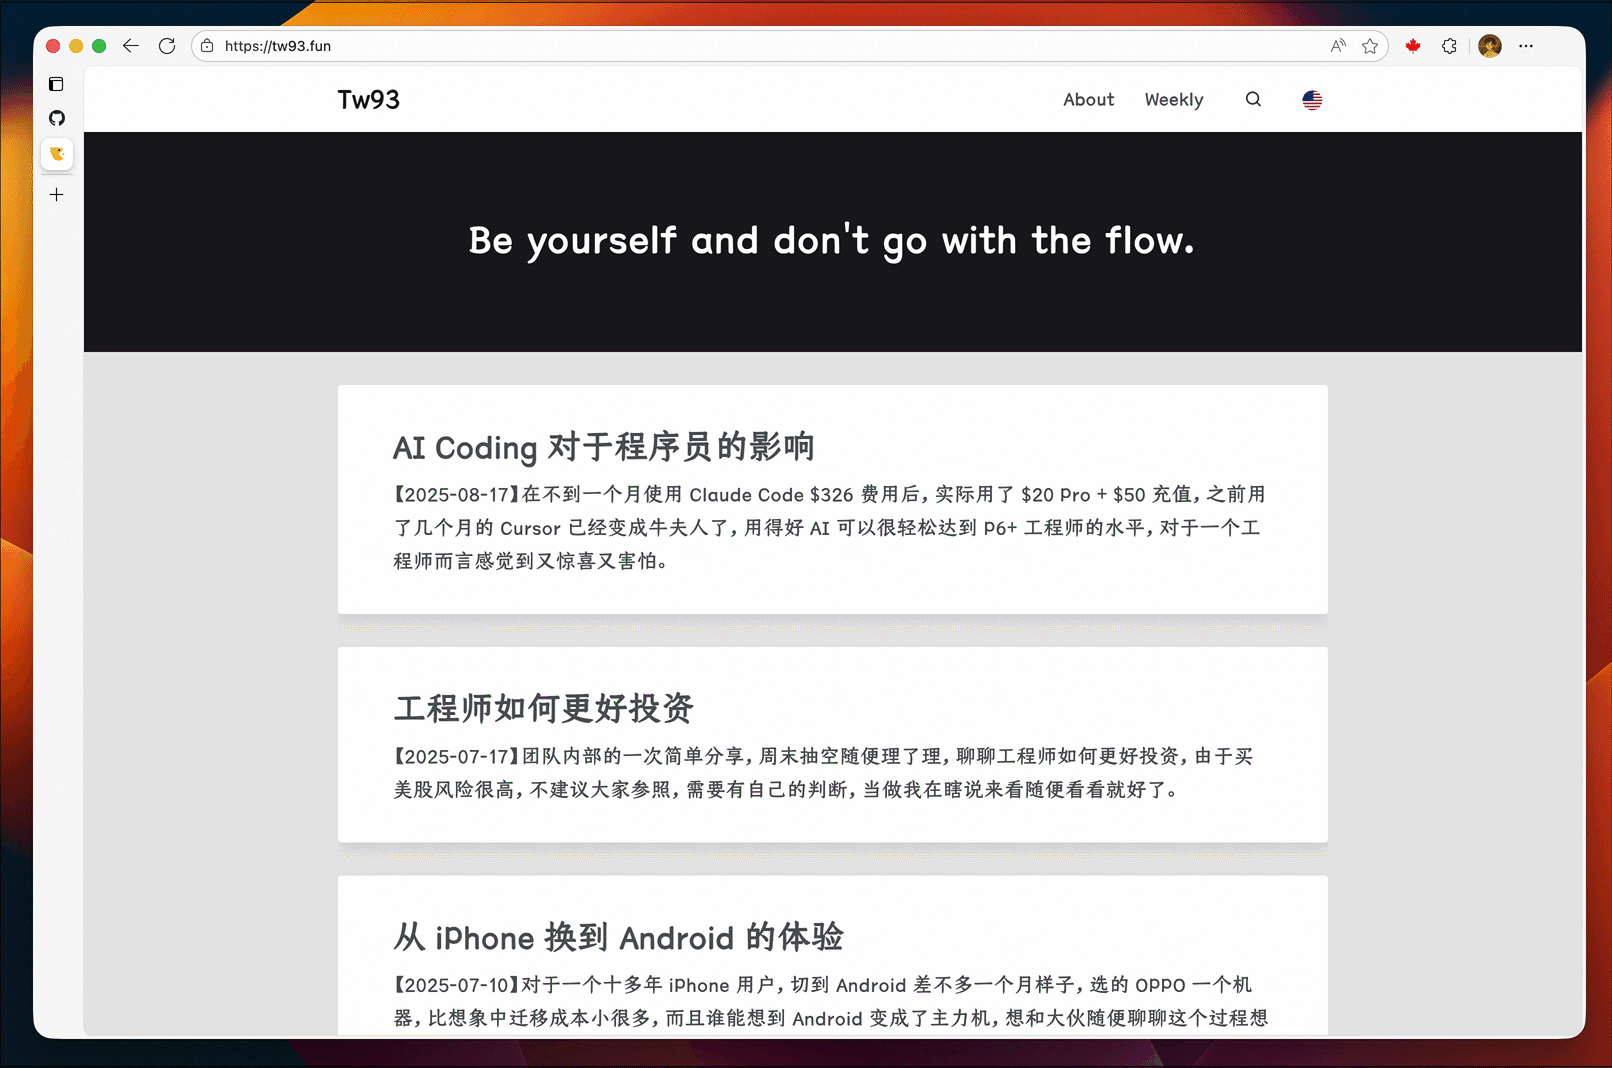1612x1068 pixels.
Task: Switch language via the US flag icon
Action: 1312,100
